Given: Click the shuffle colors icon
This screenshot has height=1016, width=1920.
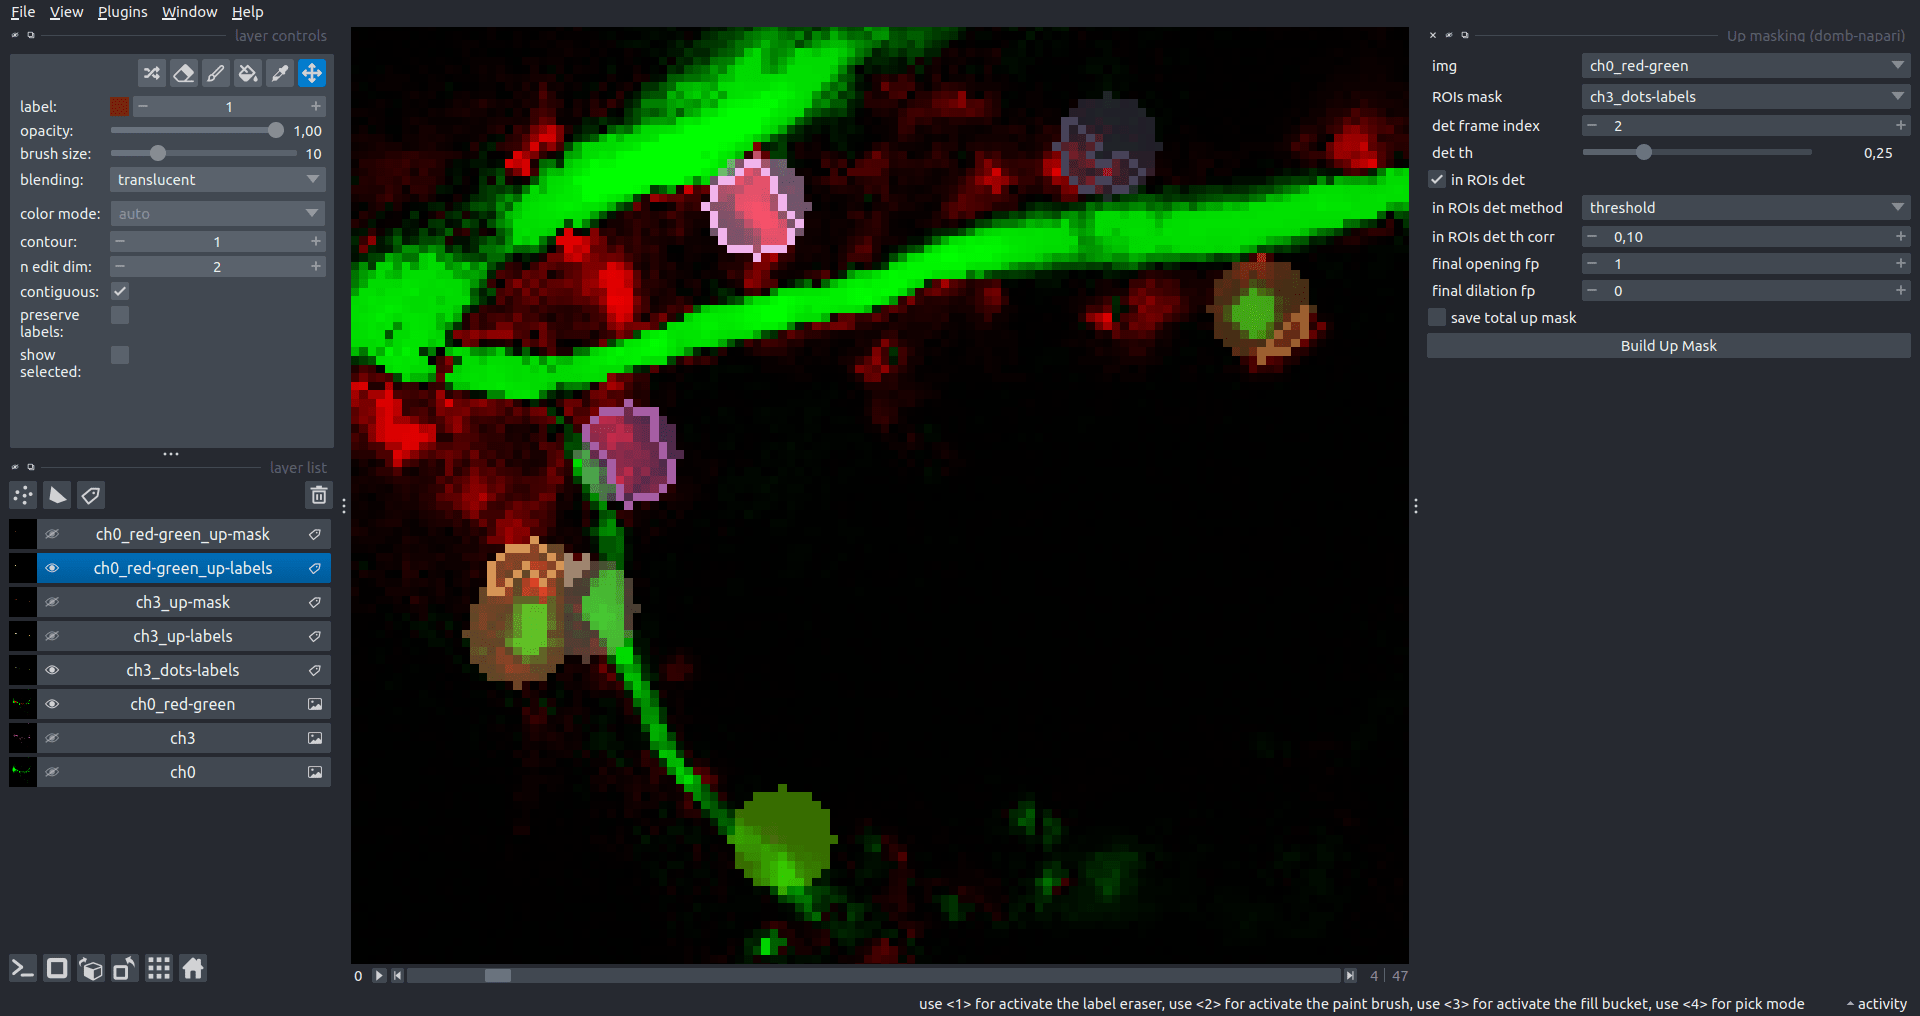Looking at the screenshot, I should (151, 73).
